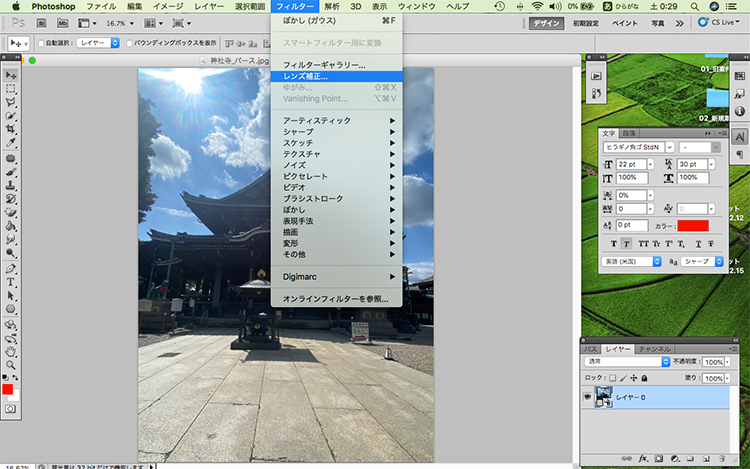Switch to the パス tab
Viewport: 750px width, 469px height.
590,349
